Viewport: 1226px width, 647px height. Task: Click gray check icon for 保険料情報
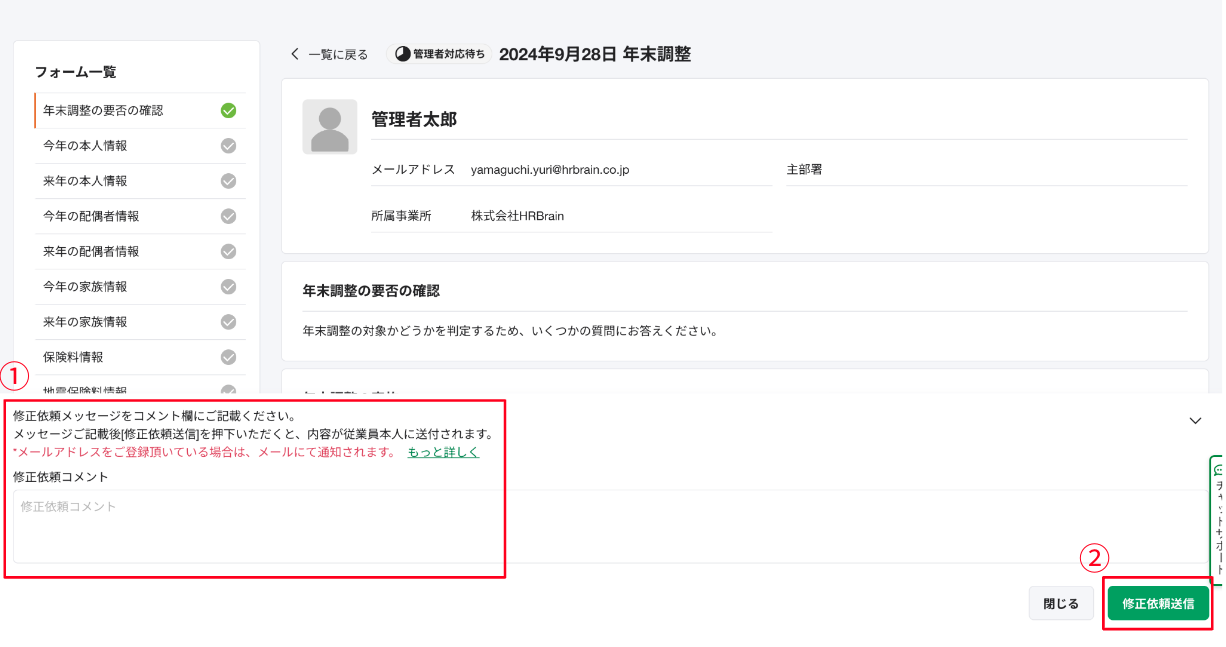(x=228, y=357)
